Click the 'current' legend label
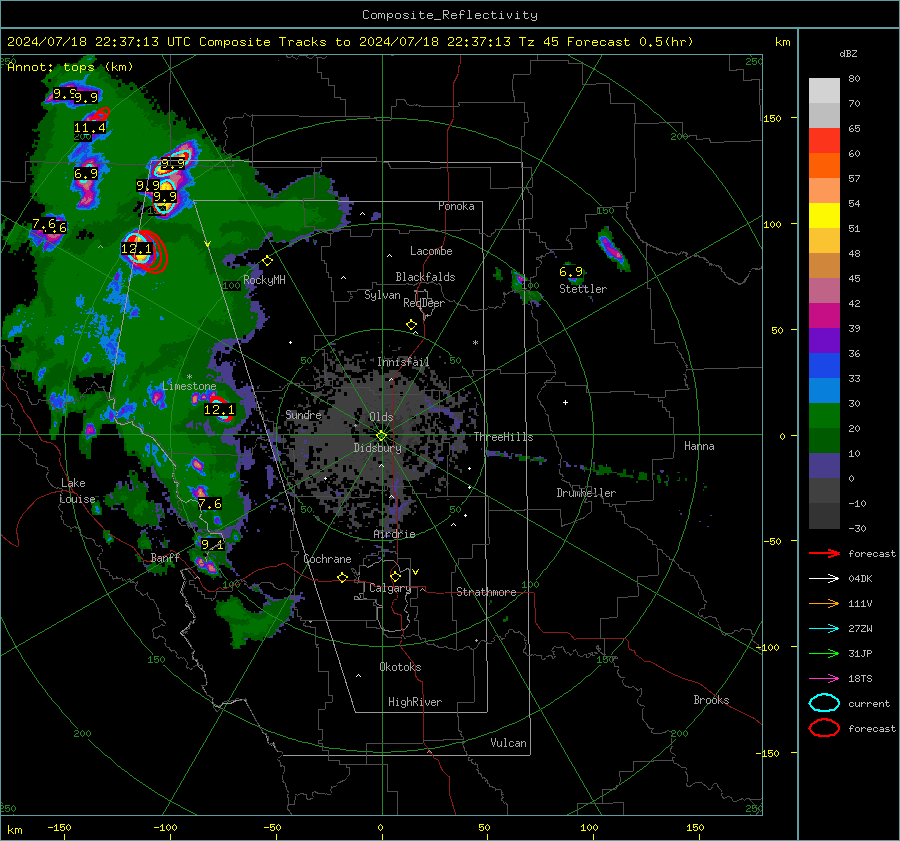This screenshot has height=841, width=900. click(x=869, y=703)
